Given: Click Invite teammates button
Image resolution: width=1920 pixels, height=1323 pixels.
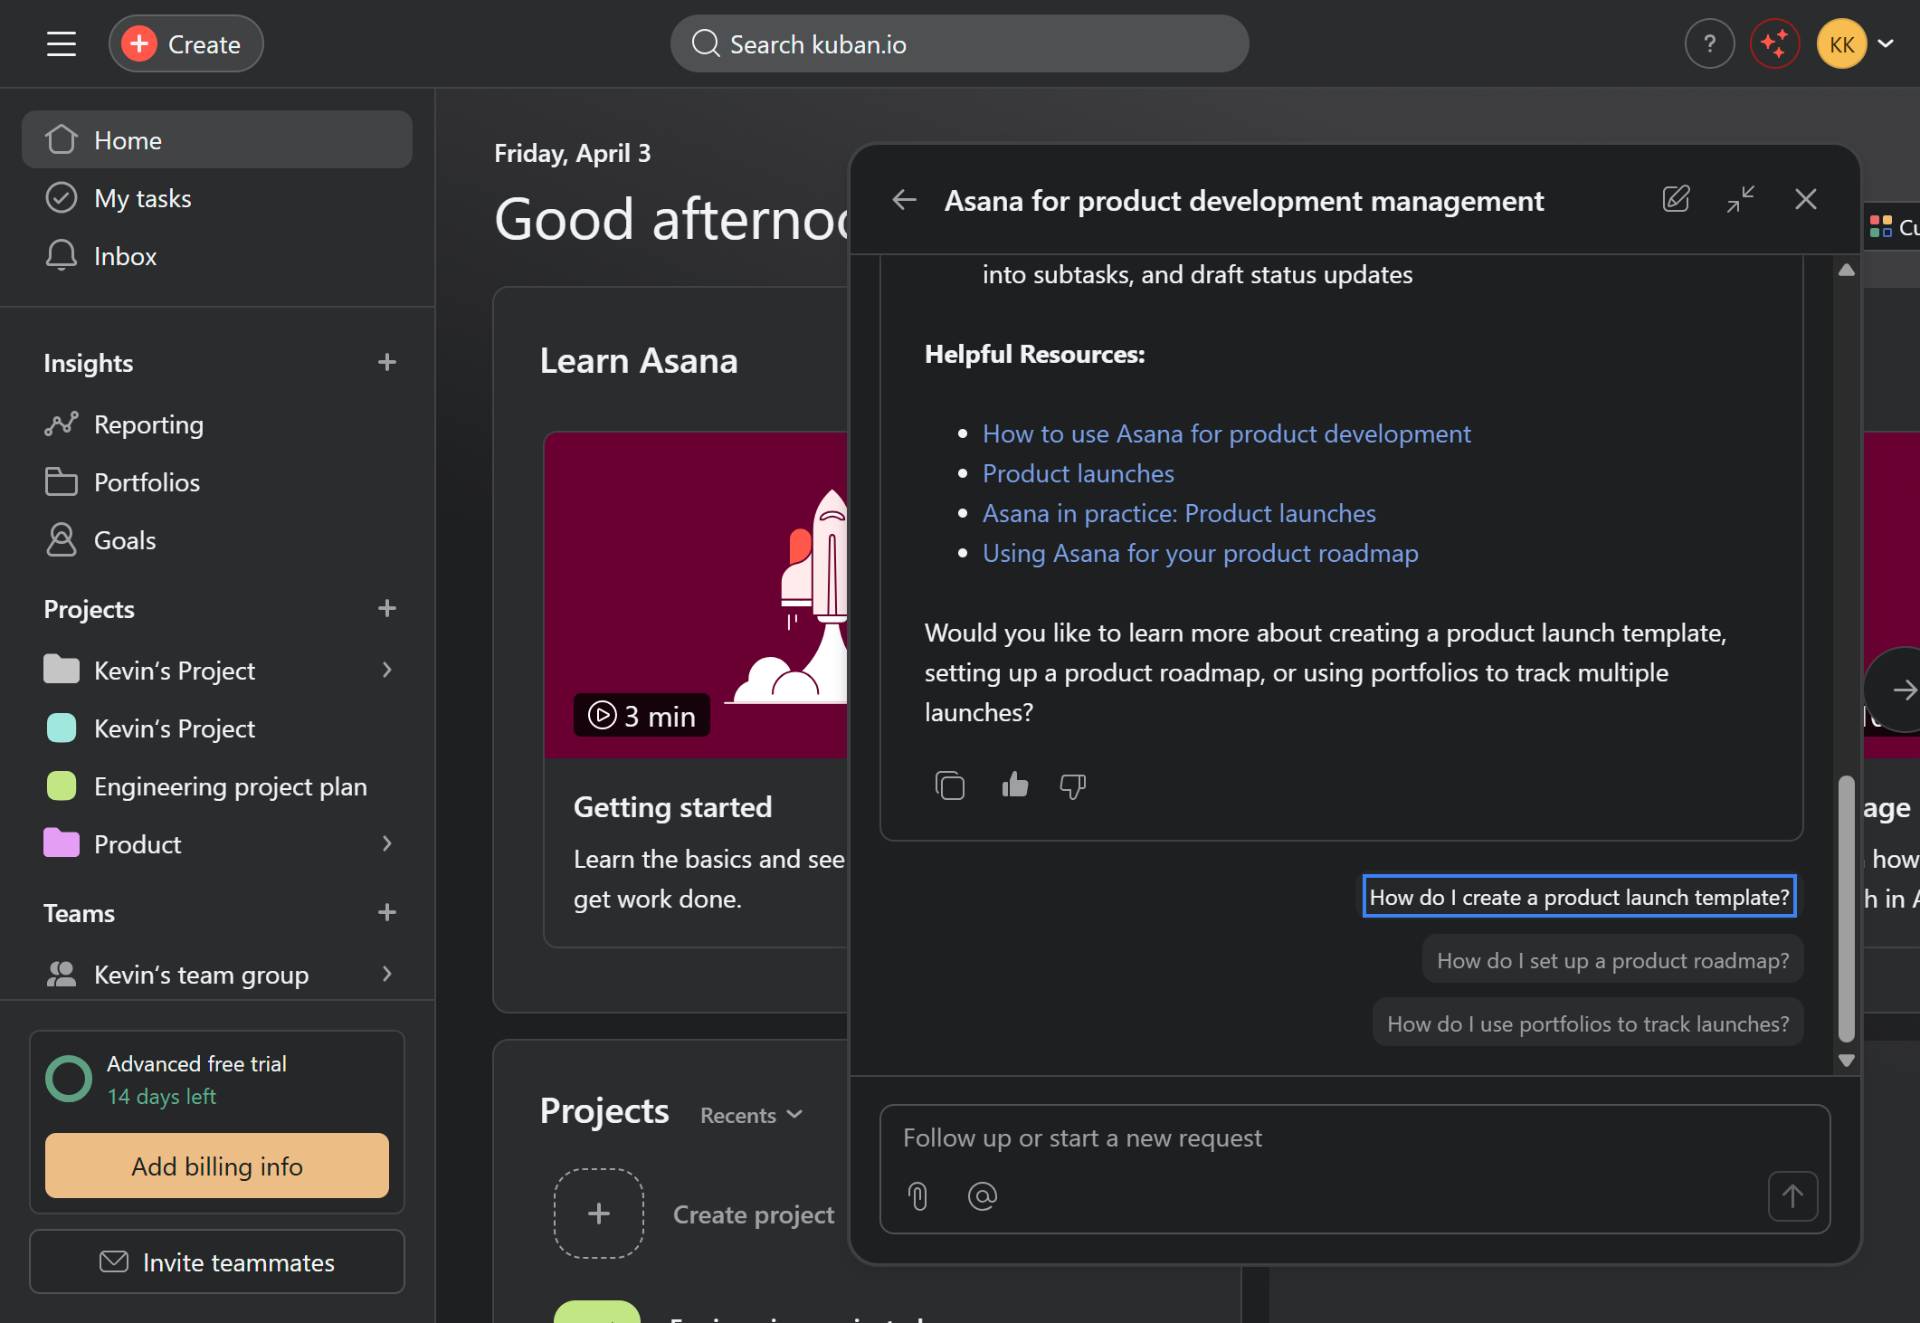Looking at the screenshot, I should pyautogui.click(x=217, y=1262).
